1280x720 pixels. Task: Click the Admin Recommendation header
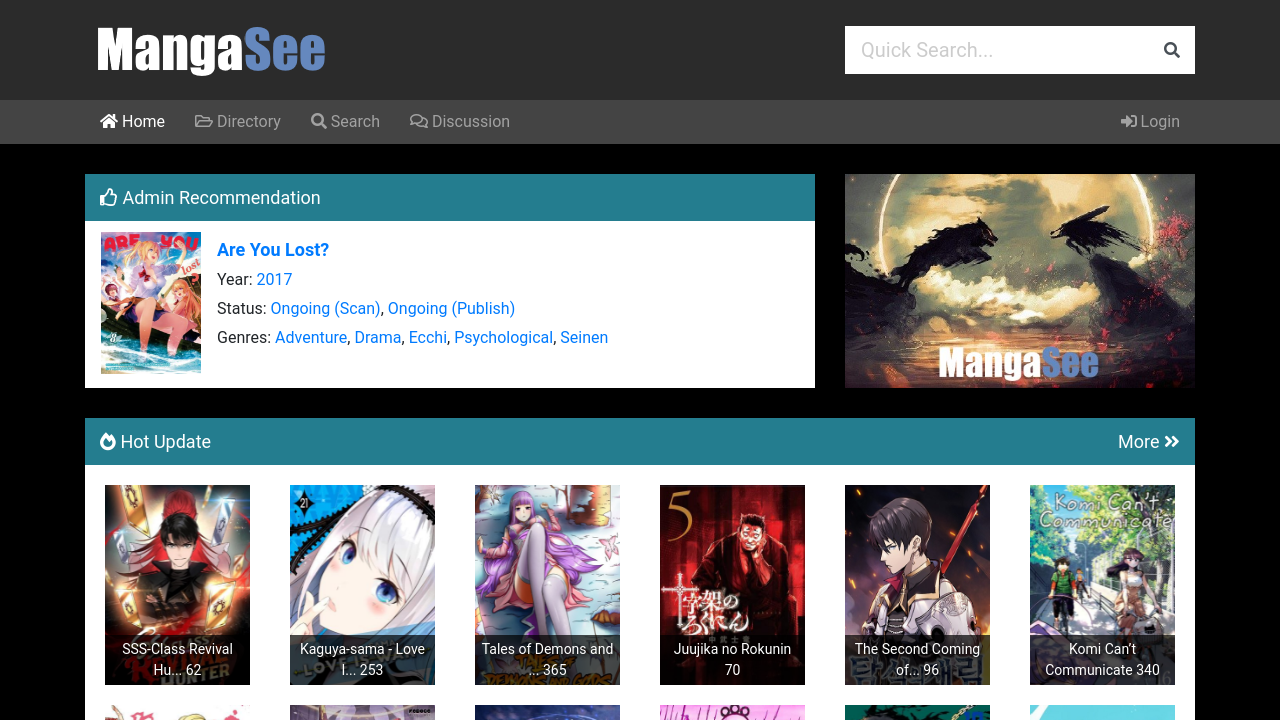[x=450, y=198]
